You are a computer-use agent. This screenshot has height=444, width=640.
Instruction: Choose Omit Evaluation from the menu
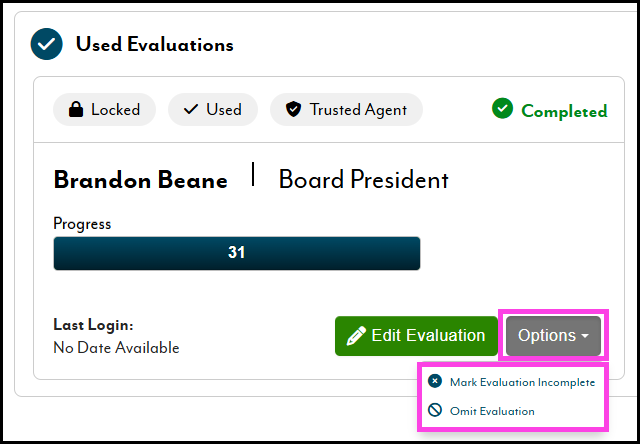point(492,410)
